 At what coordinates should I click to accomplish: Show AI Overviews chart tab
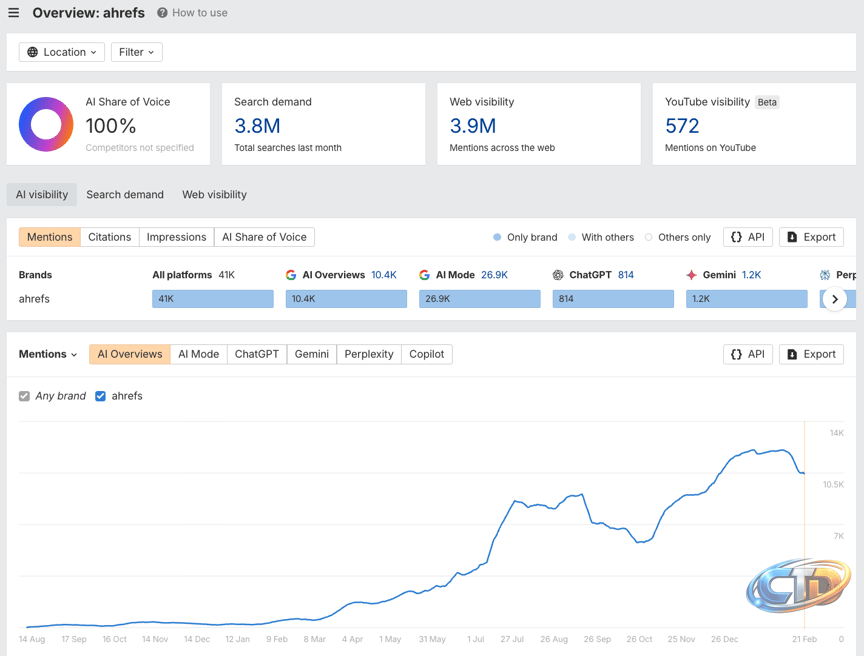tap(130, 354)
